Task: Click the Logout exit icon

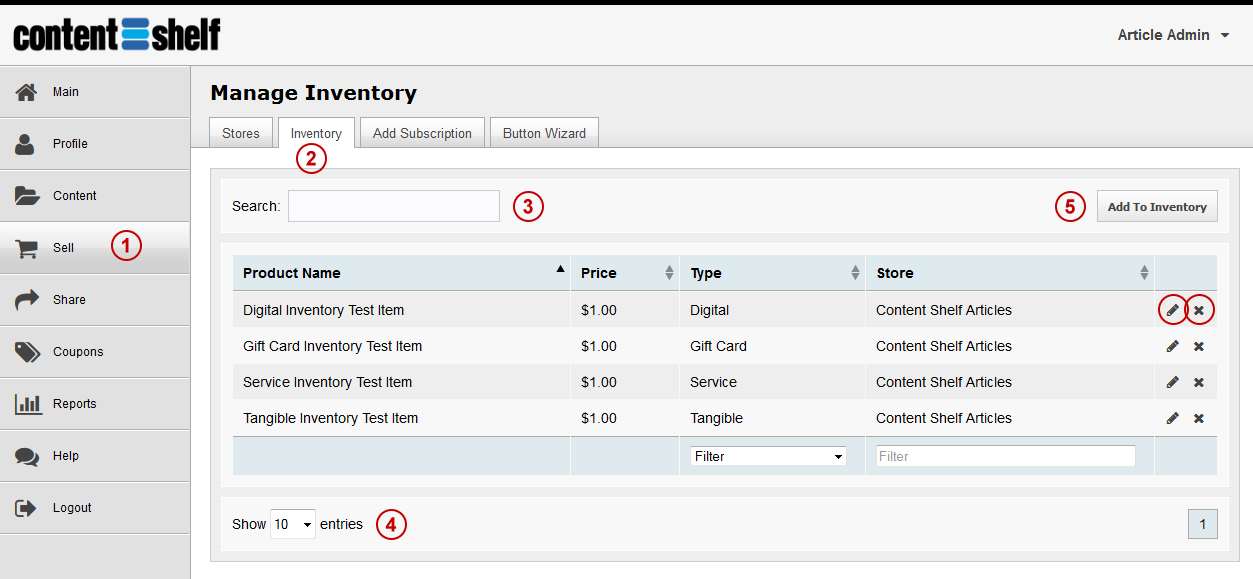Action: coord(26,508)
